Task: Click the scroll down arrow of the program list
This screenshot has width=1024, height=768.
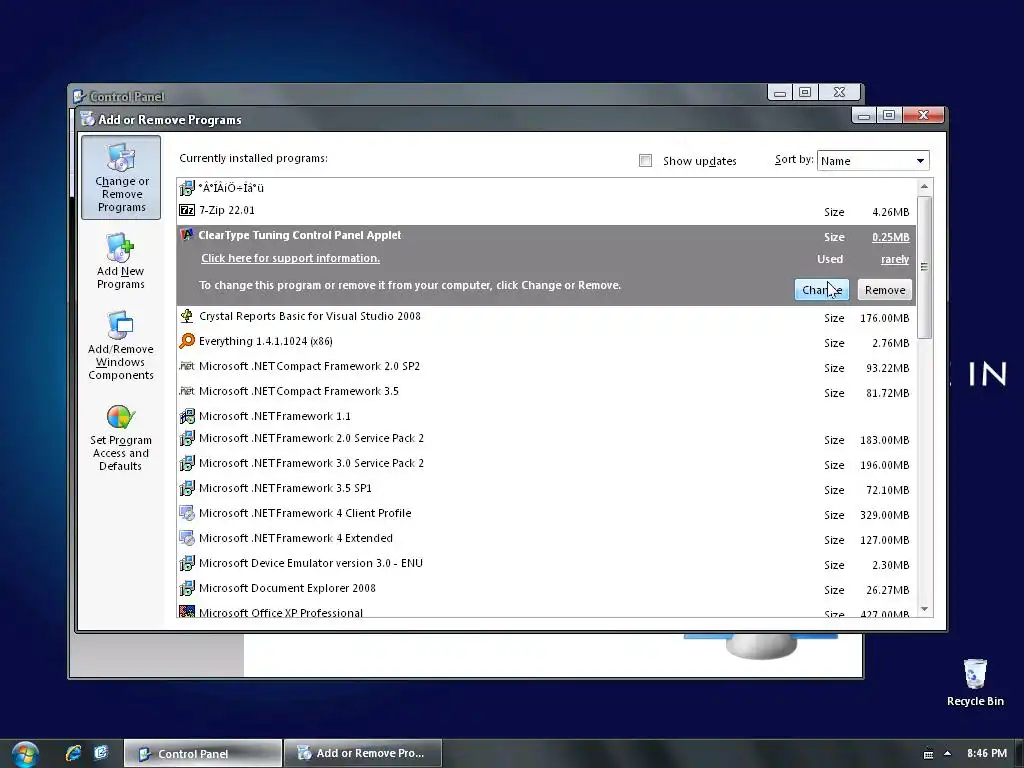Action: pos(924,609)
